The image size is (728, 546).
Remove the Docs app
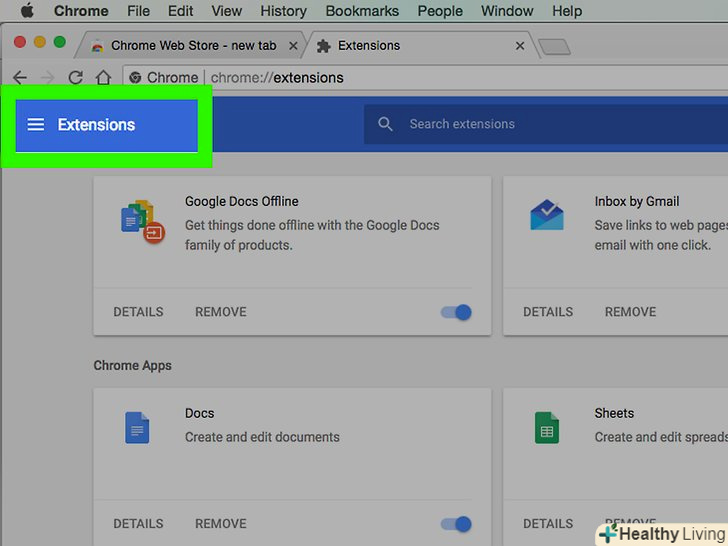click(x=220, y=523)
